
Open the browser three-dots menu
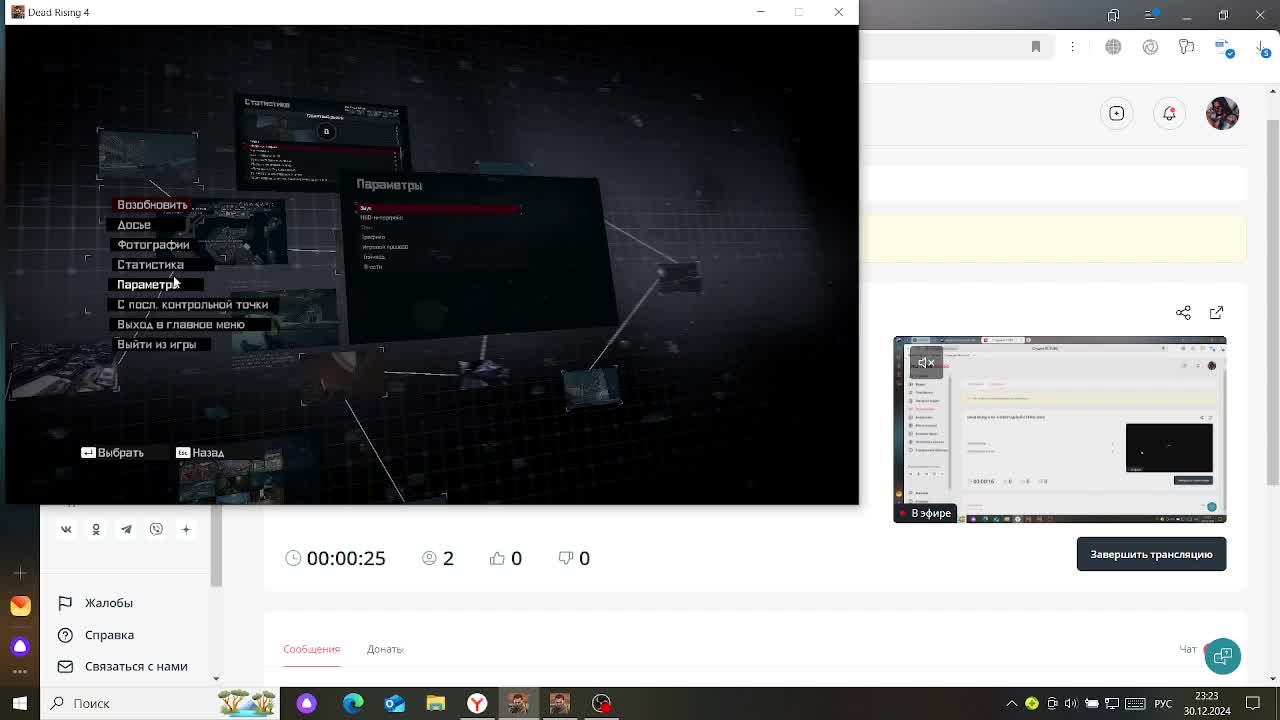click(1073, 47)
